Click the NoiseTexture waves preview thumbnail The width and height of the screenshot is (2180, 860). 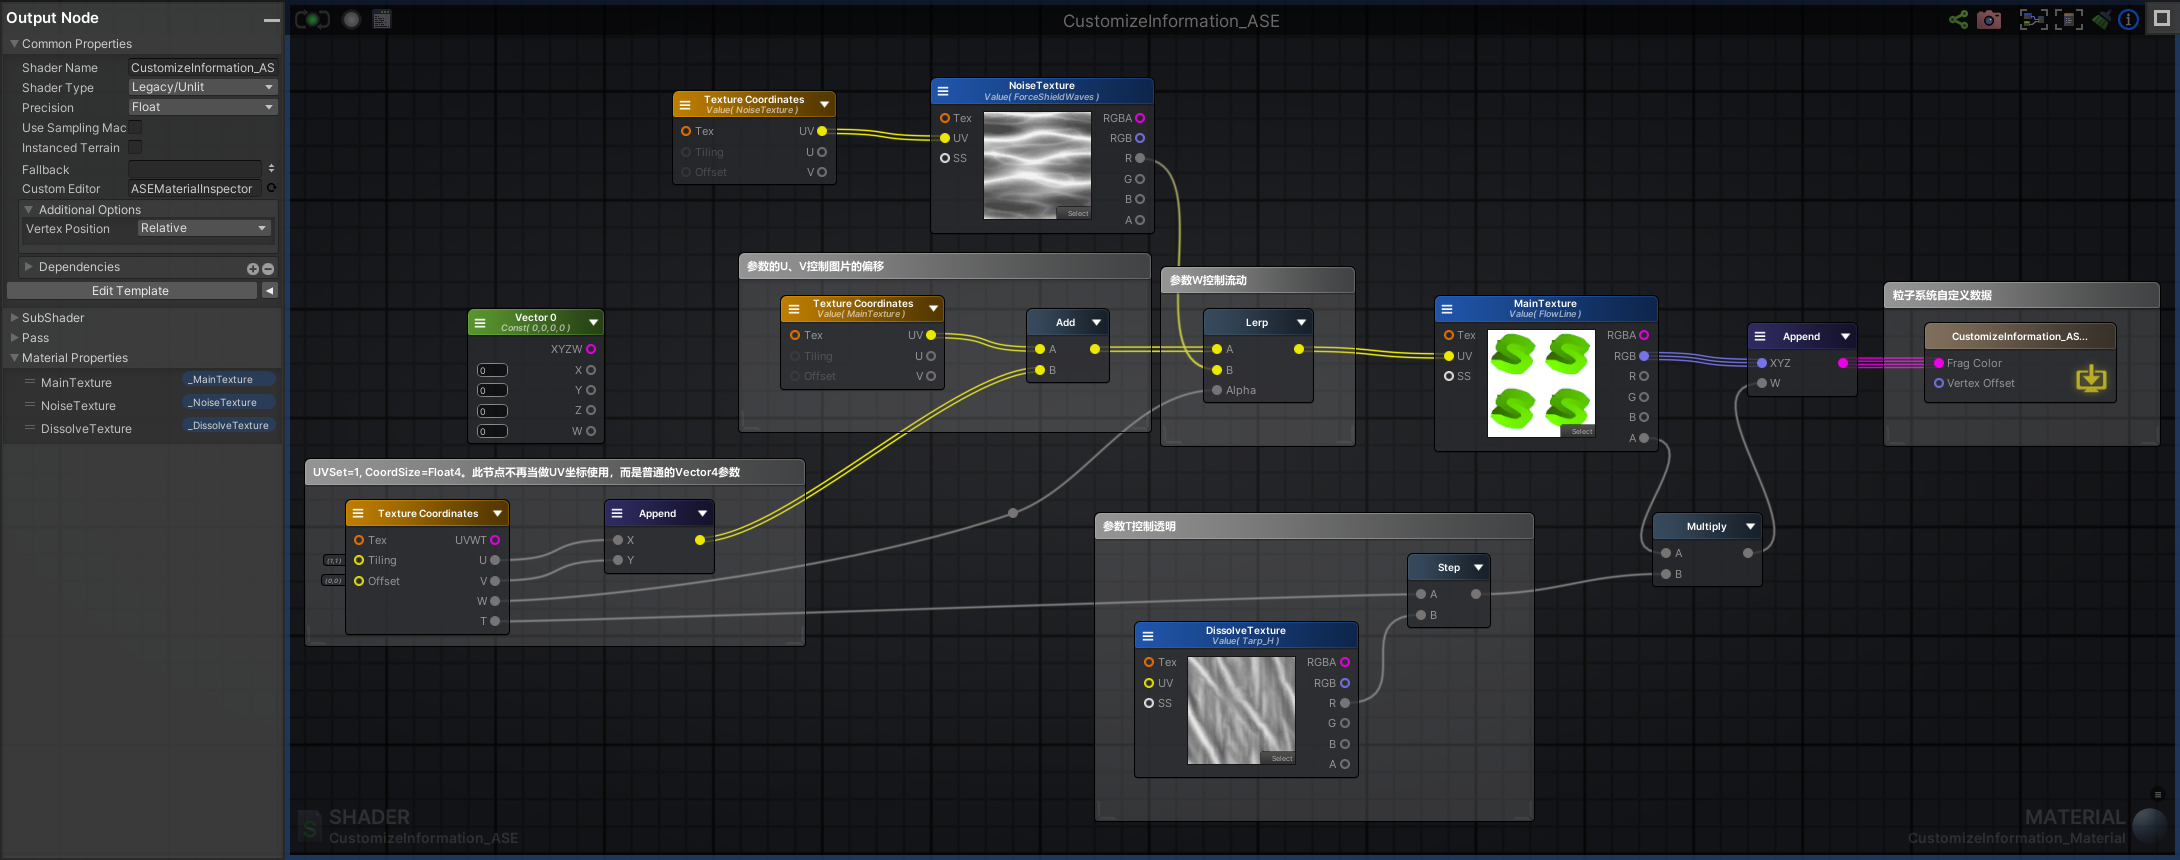[x=1037, y=165]
